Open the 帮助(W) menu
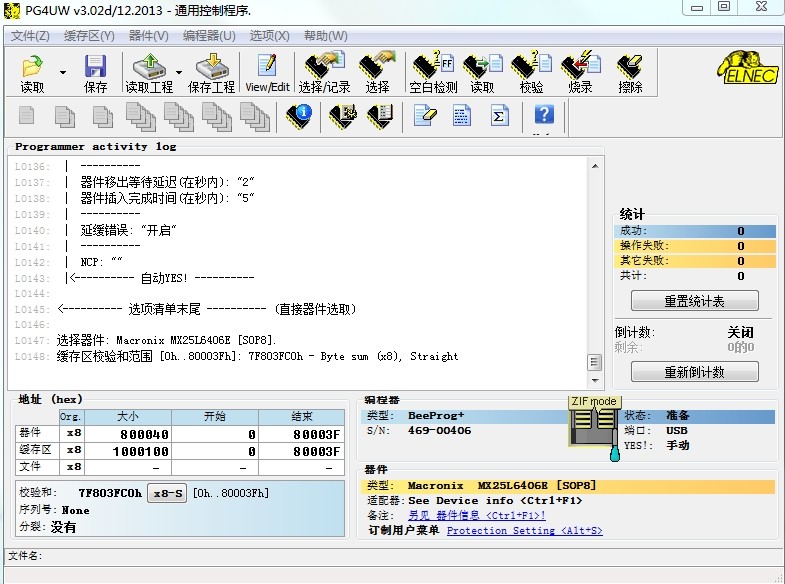The image size is (785, 584). pos(325,36)
